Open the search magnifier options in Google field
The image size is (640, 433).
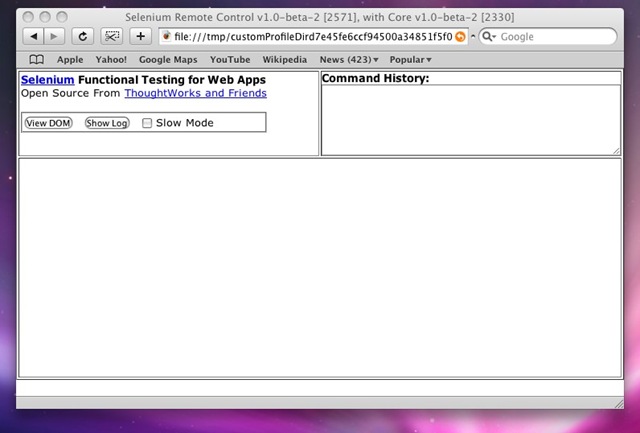click(x=489, y=37)
